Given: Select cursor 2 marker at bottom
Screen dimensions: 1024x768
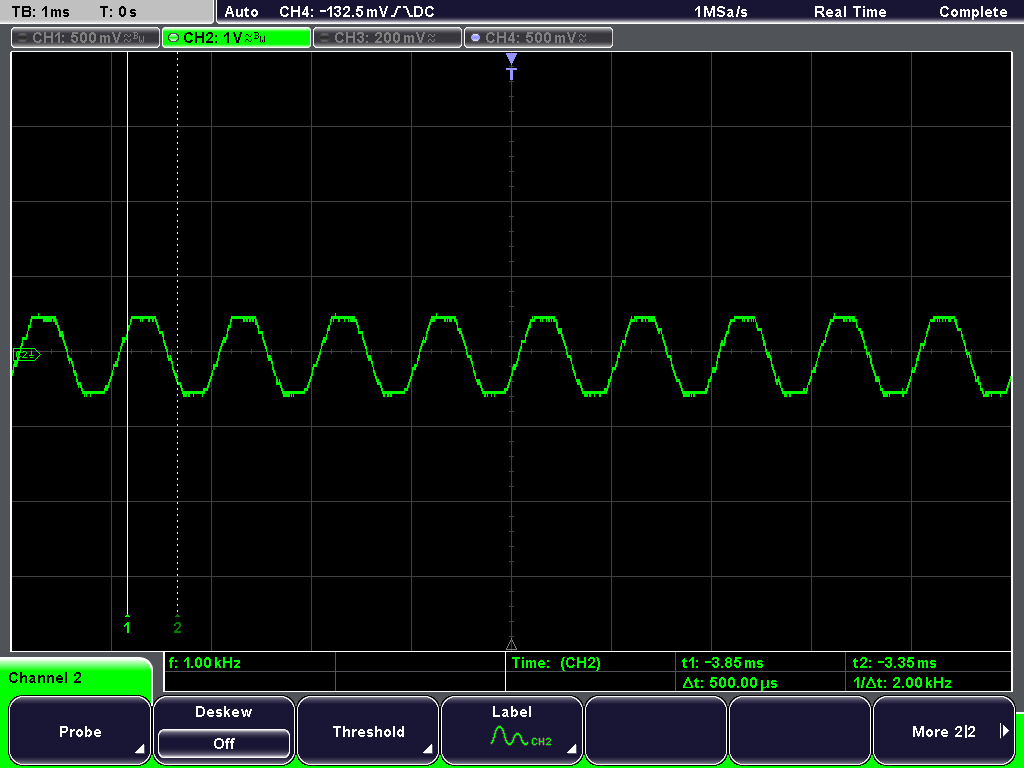Looking at the screenshot, I should coord(178,627).
